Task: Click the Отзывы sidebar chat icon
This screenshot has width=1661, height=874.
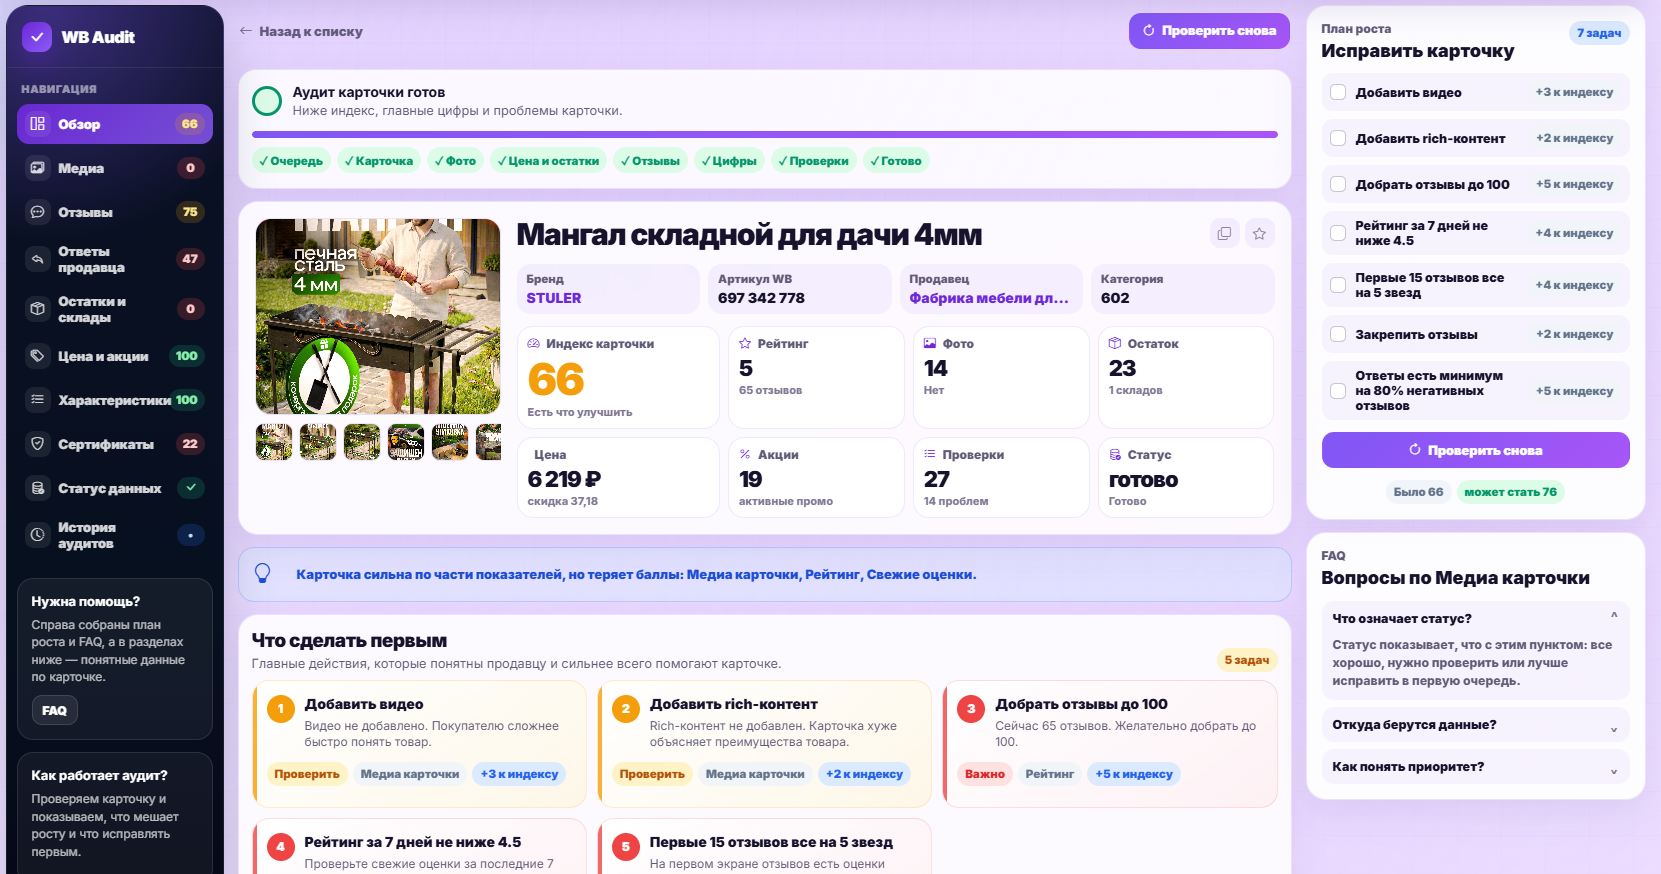Action: [38, 212]
